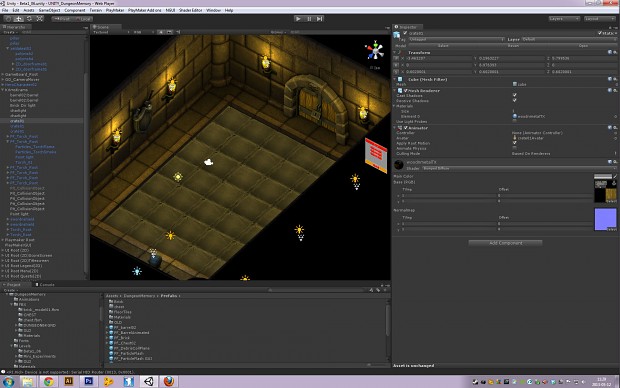Viewport: 620px width, 388px height.
Task: Click the Step frame button
Action: pyautogui.click(x=319, y=19)
